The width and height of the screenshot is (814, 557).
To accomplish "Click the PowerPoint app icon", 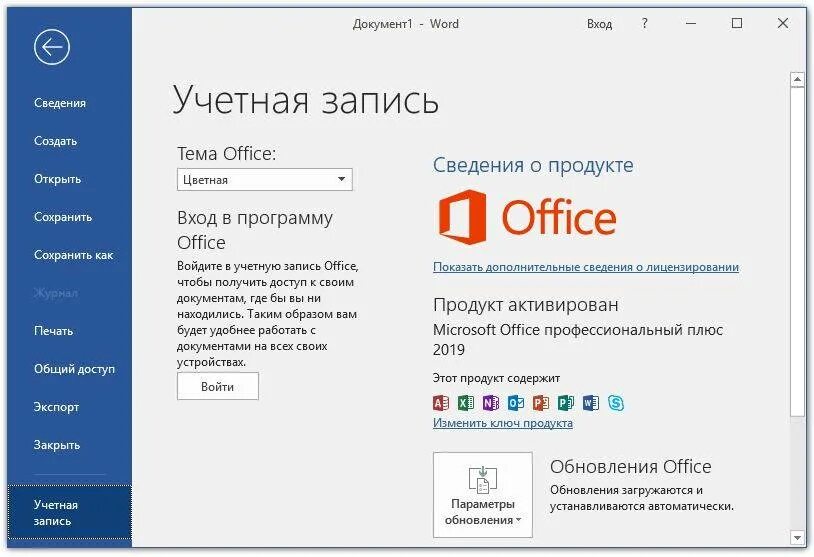I will point(540,403).
